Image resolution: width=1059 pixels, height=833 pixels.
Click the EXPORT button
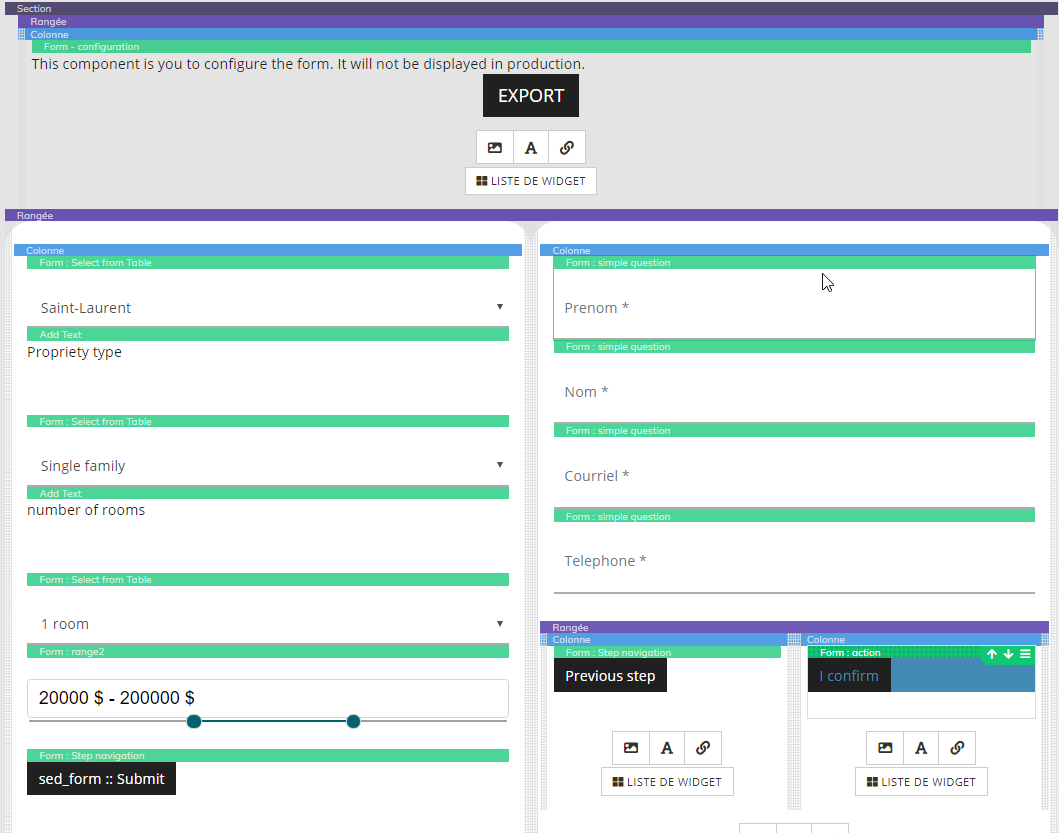(x=530, y=95)
